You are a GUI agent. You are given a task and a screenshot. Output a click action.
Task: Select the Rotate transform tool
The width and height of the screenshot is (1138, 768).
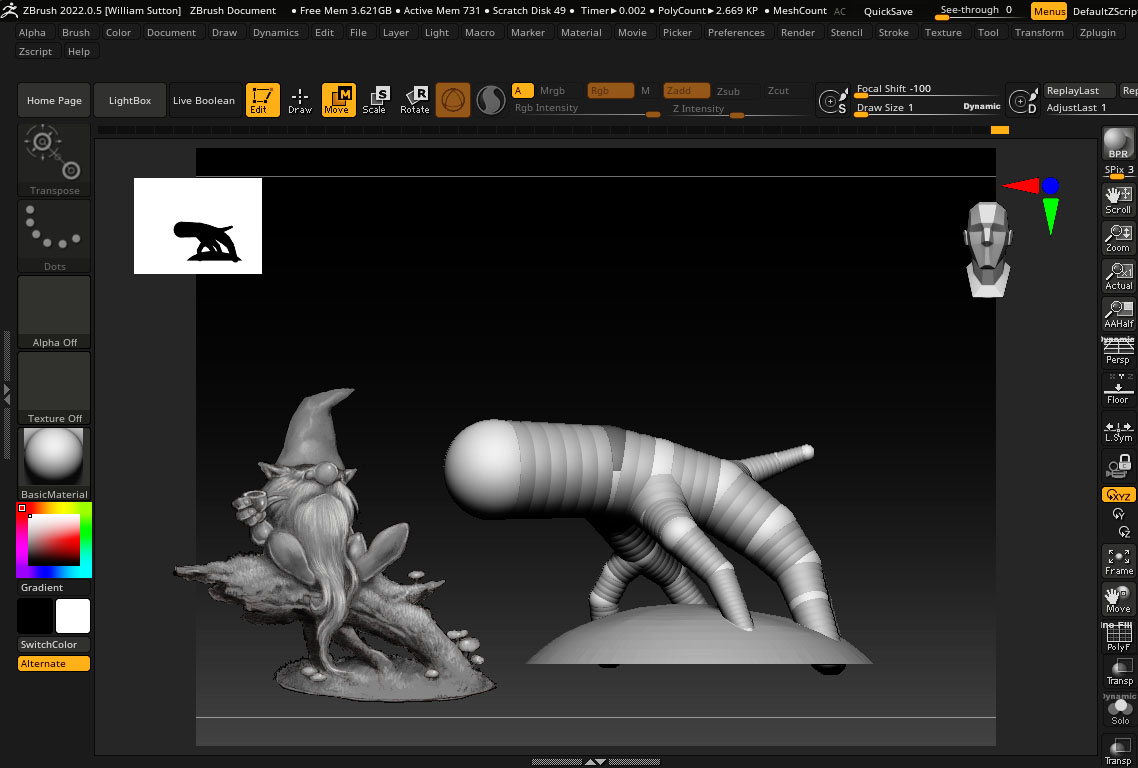coord(414,100)
